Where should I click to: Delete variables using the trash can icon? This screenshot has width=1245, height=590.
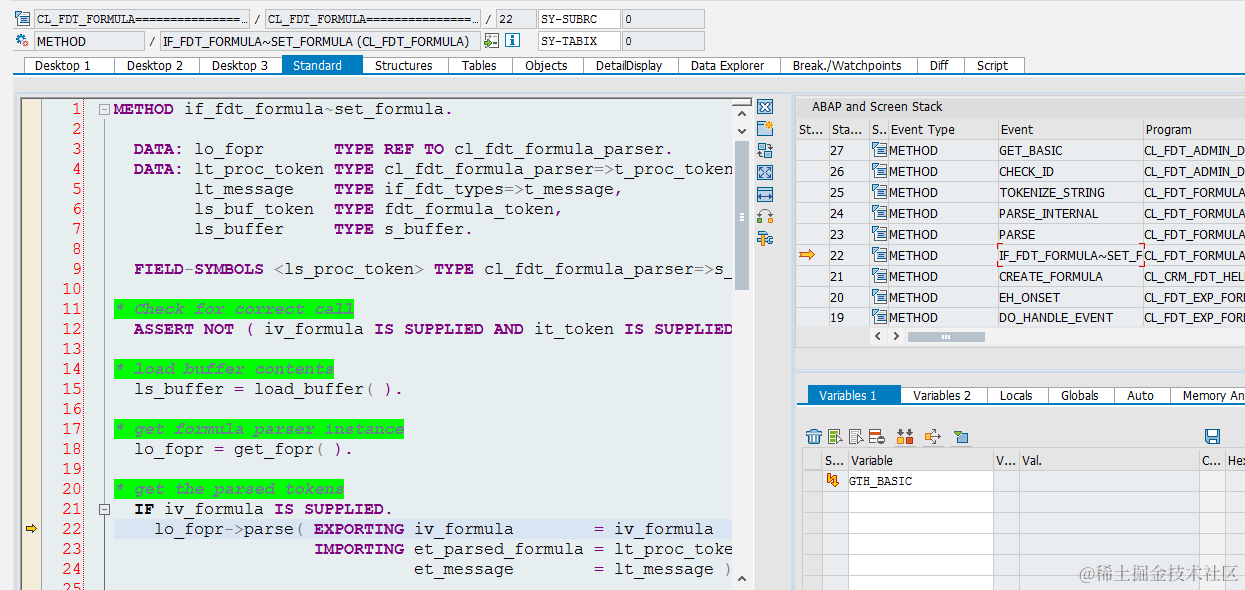pos(814,436)
